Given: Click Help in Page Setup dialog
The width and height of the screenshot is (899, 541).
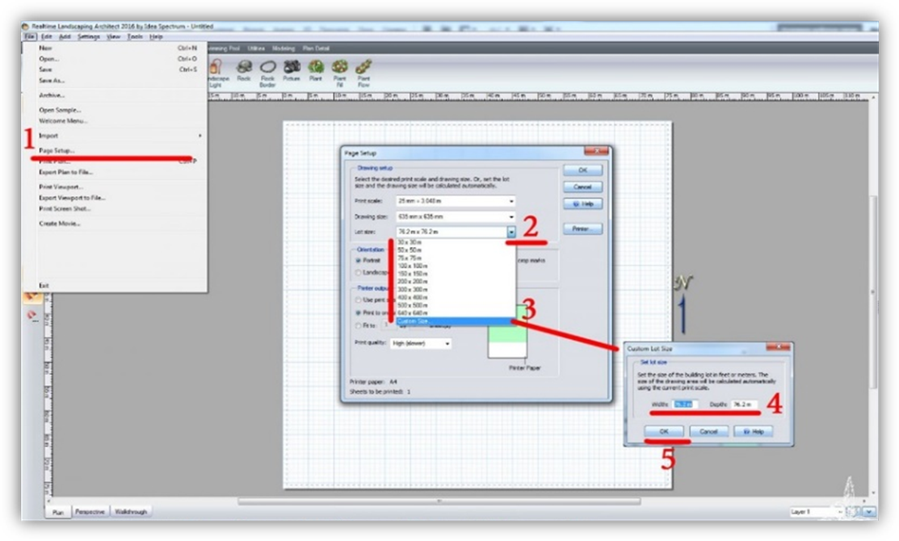Looking at the screenshot, I should click(x=583, y=204).
